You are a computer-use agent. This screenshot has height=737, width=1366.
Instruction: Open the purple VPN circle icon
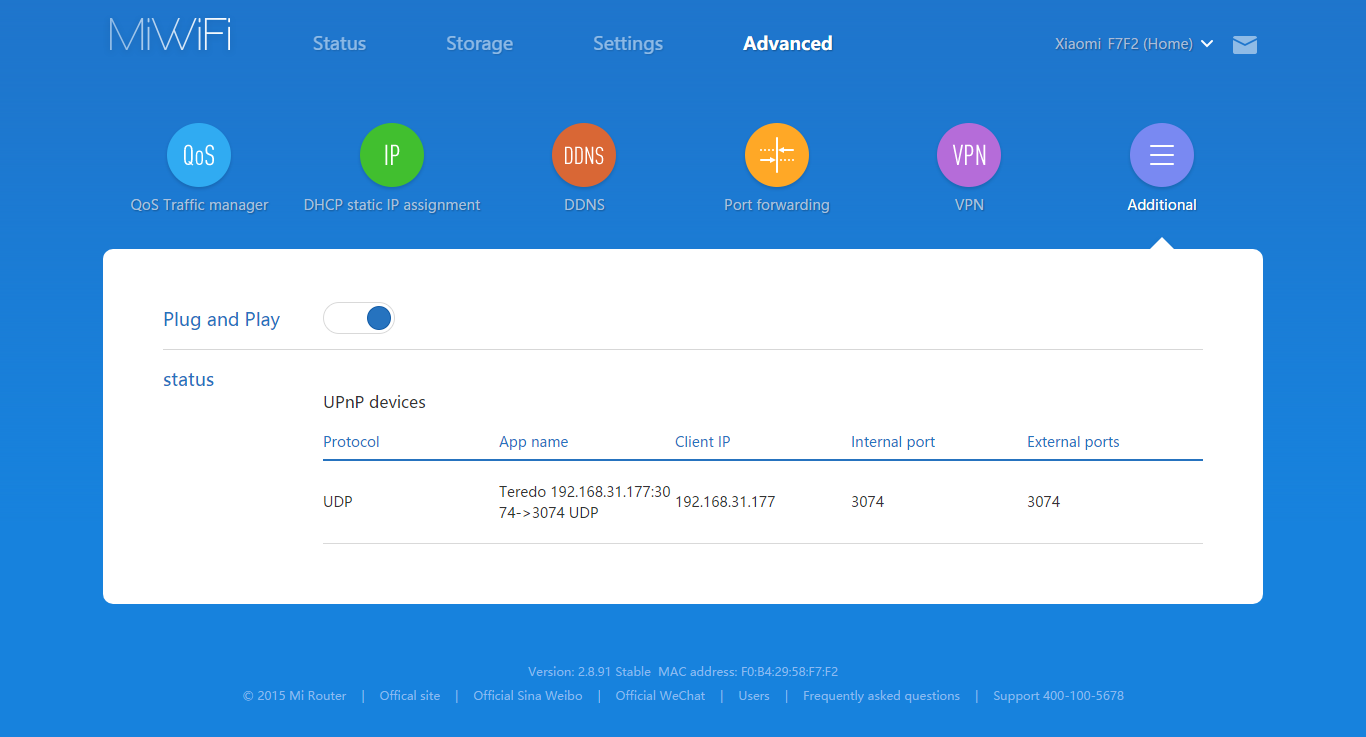969,155
